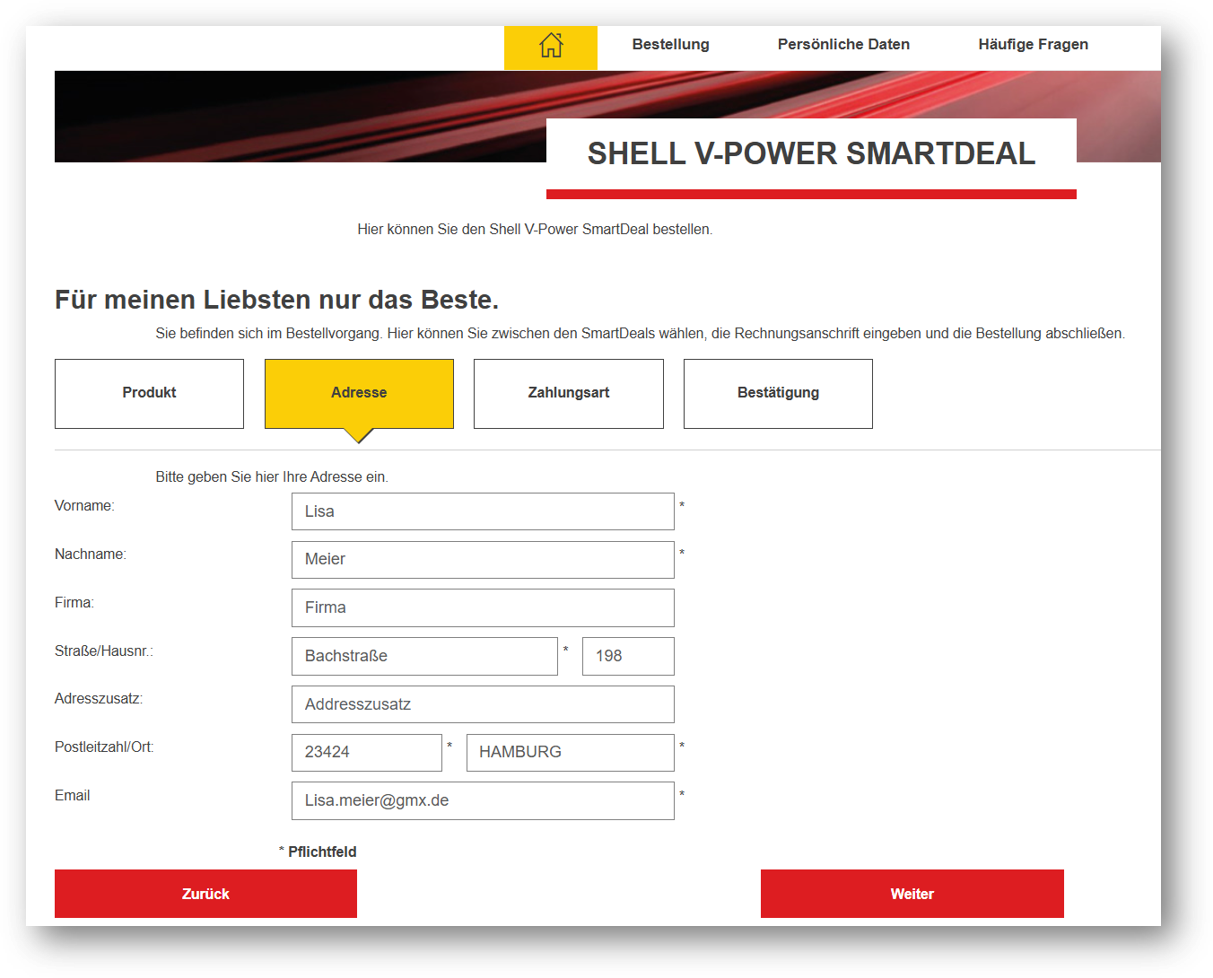This screenshot has width=1213, height=978.
Task: Go to Häufige Fragen page
Action: 1033,44
